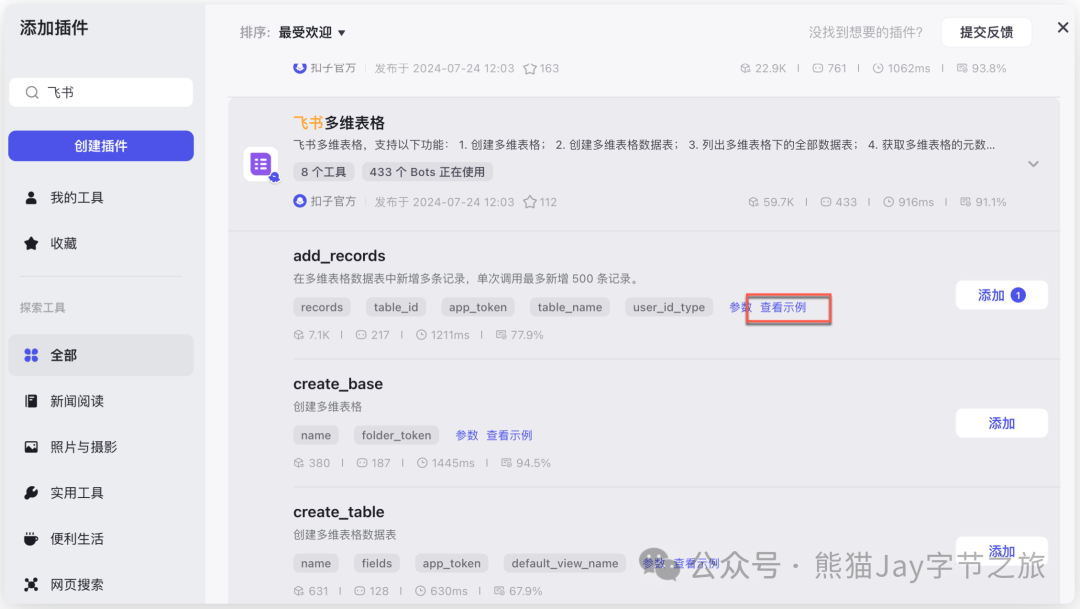Click the four-dot icon beside 全部
The height and width of the screenshot is (609, 1080).
[x=31, y=355]
